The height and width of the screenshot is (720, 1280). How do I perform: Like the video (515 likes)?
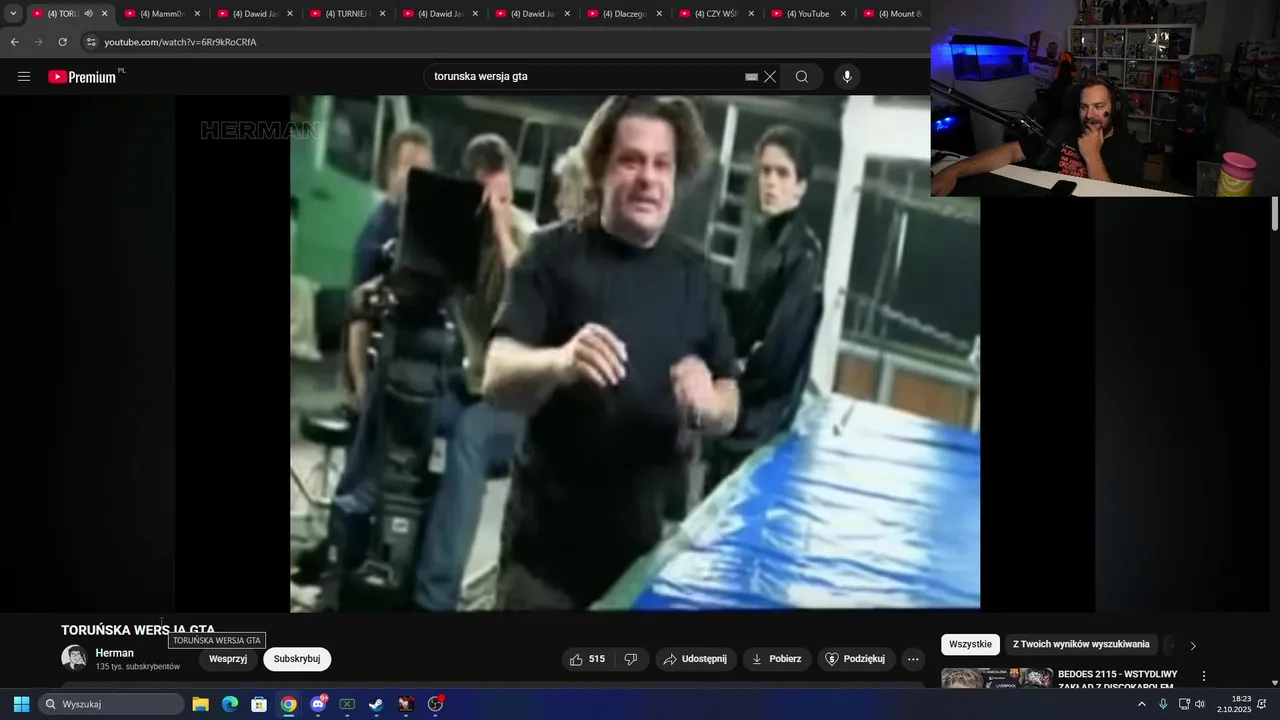click(x=588, y=659)
